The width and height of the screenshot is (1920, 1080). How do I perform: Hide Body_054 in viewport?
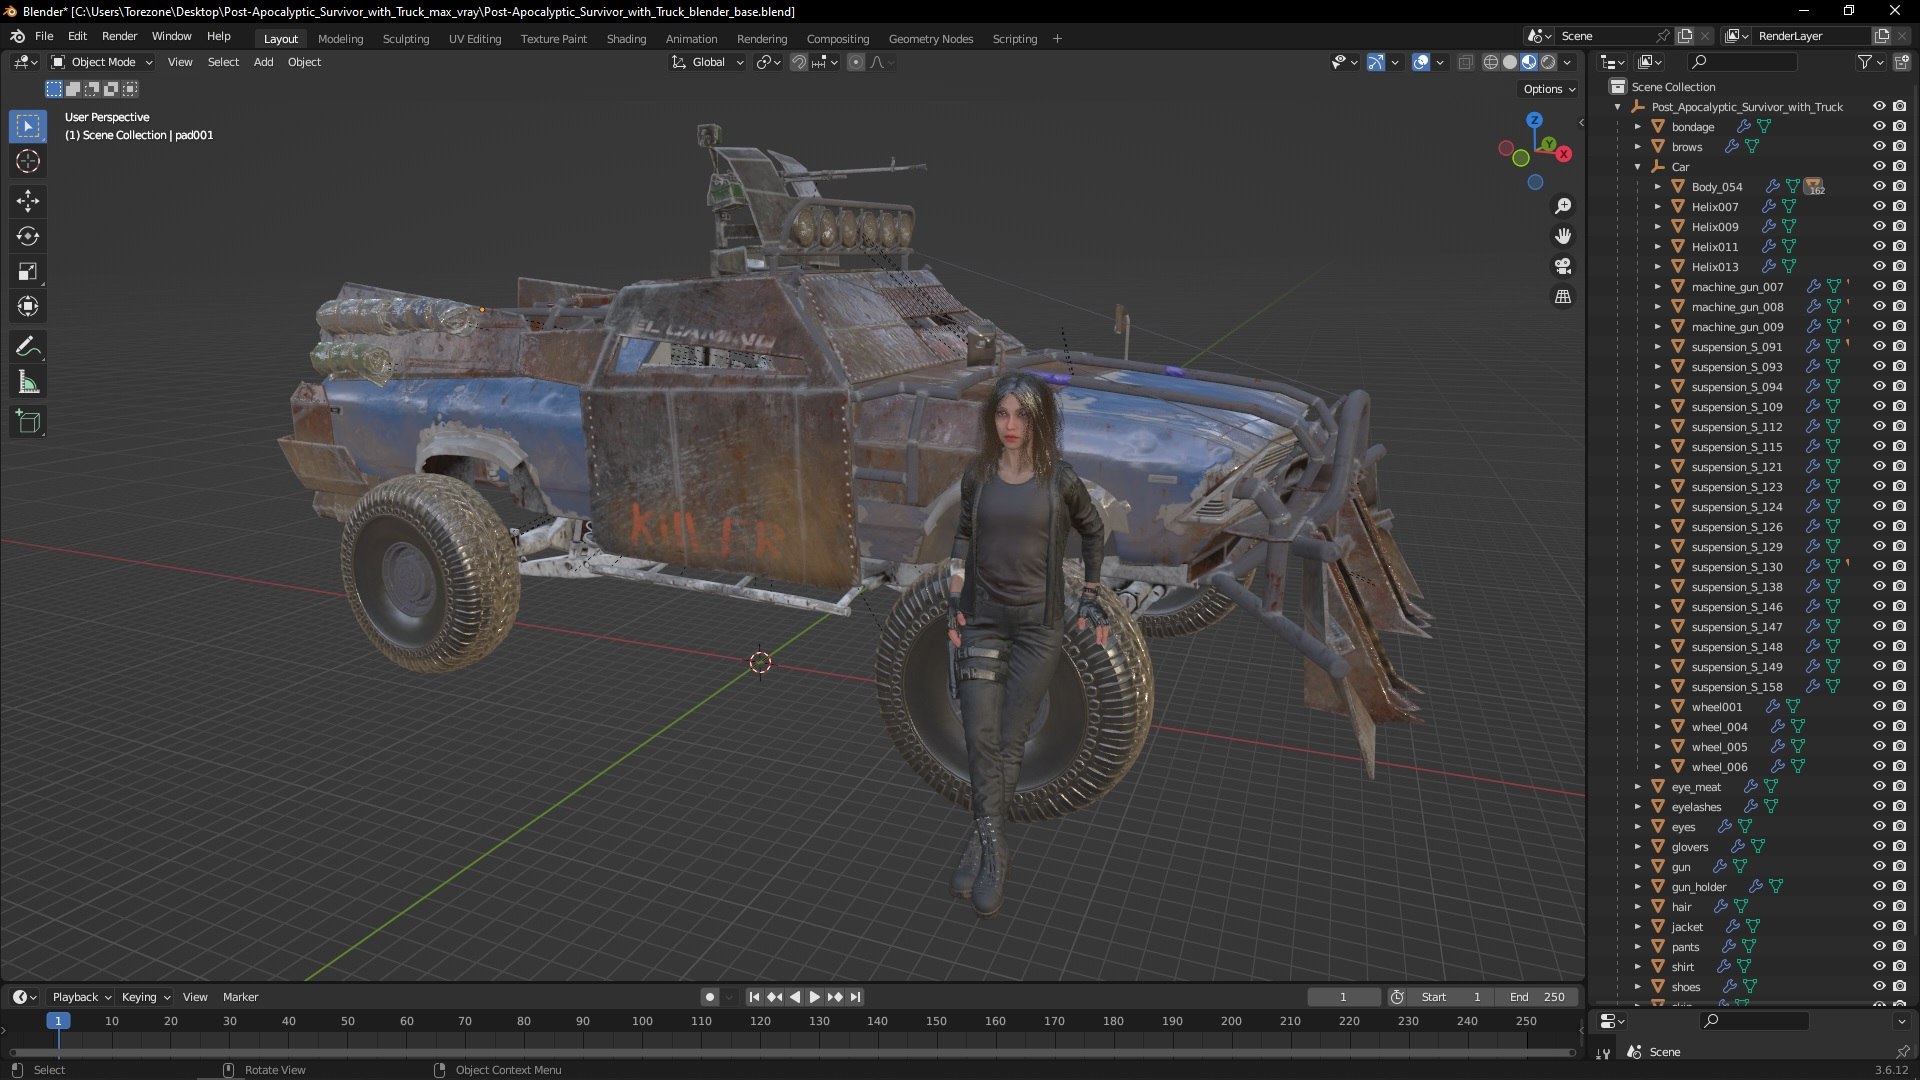click(1879, 186)
